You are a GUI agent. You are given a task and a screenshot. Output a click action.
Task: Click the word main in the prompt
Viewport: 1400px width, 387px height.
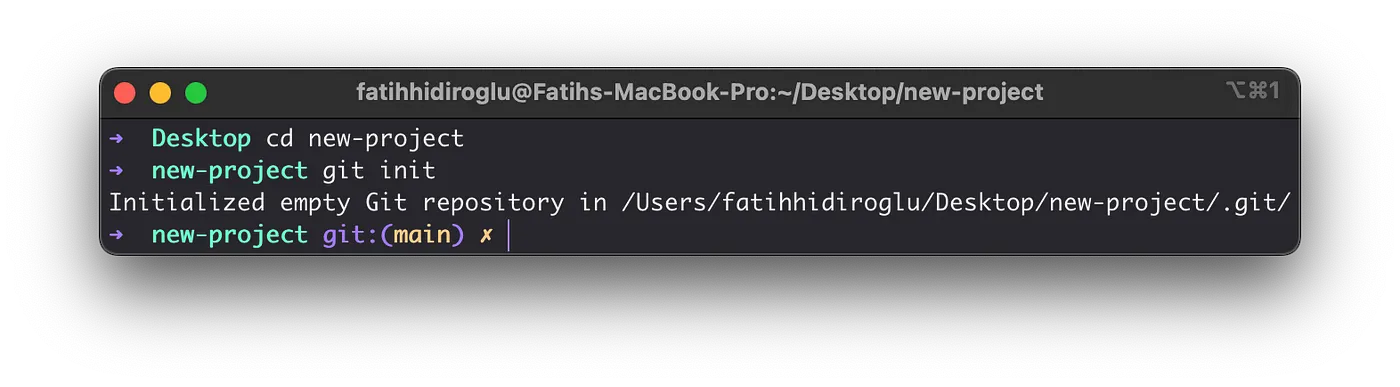pyautogui.click(x=423, y=235)
